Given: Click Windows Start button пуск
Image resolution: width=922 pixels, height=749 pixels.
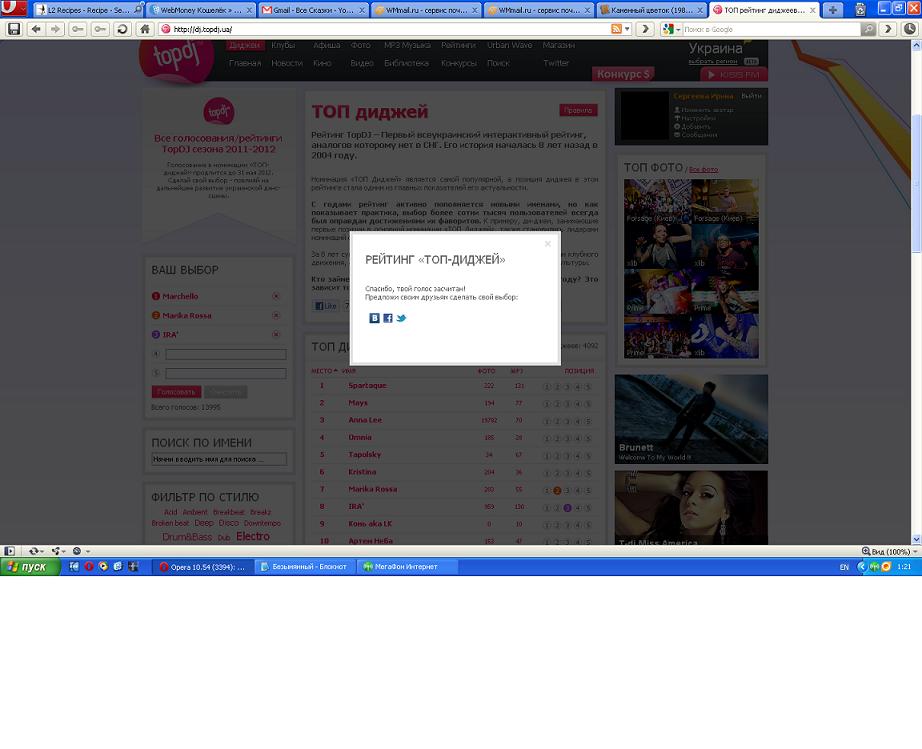Looking at the screenshot, I should (x=30, y=567).
